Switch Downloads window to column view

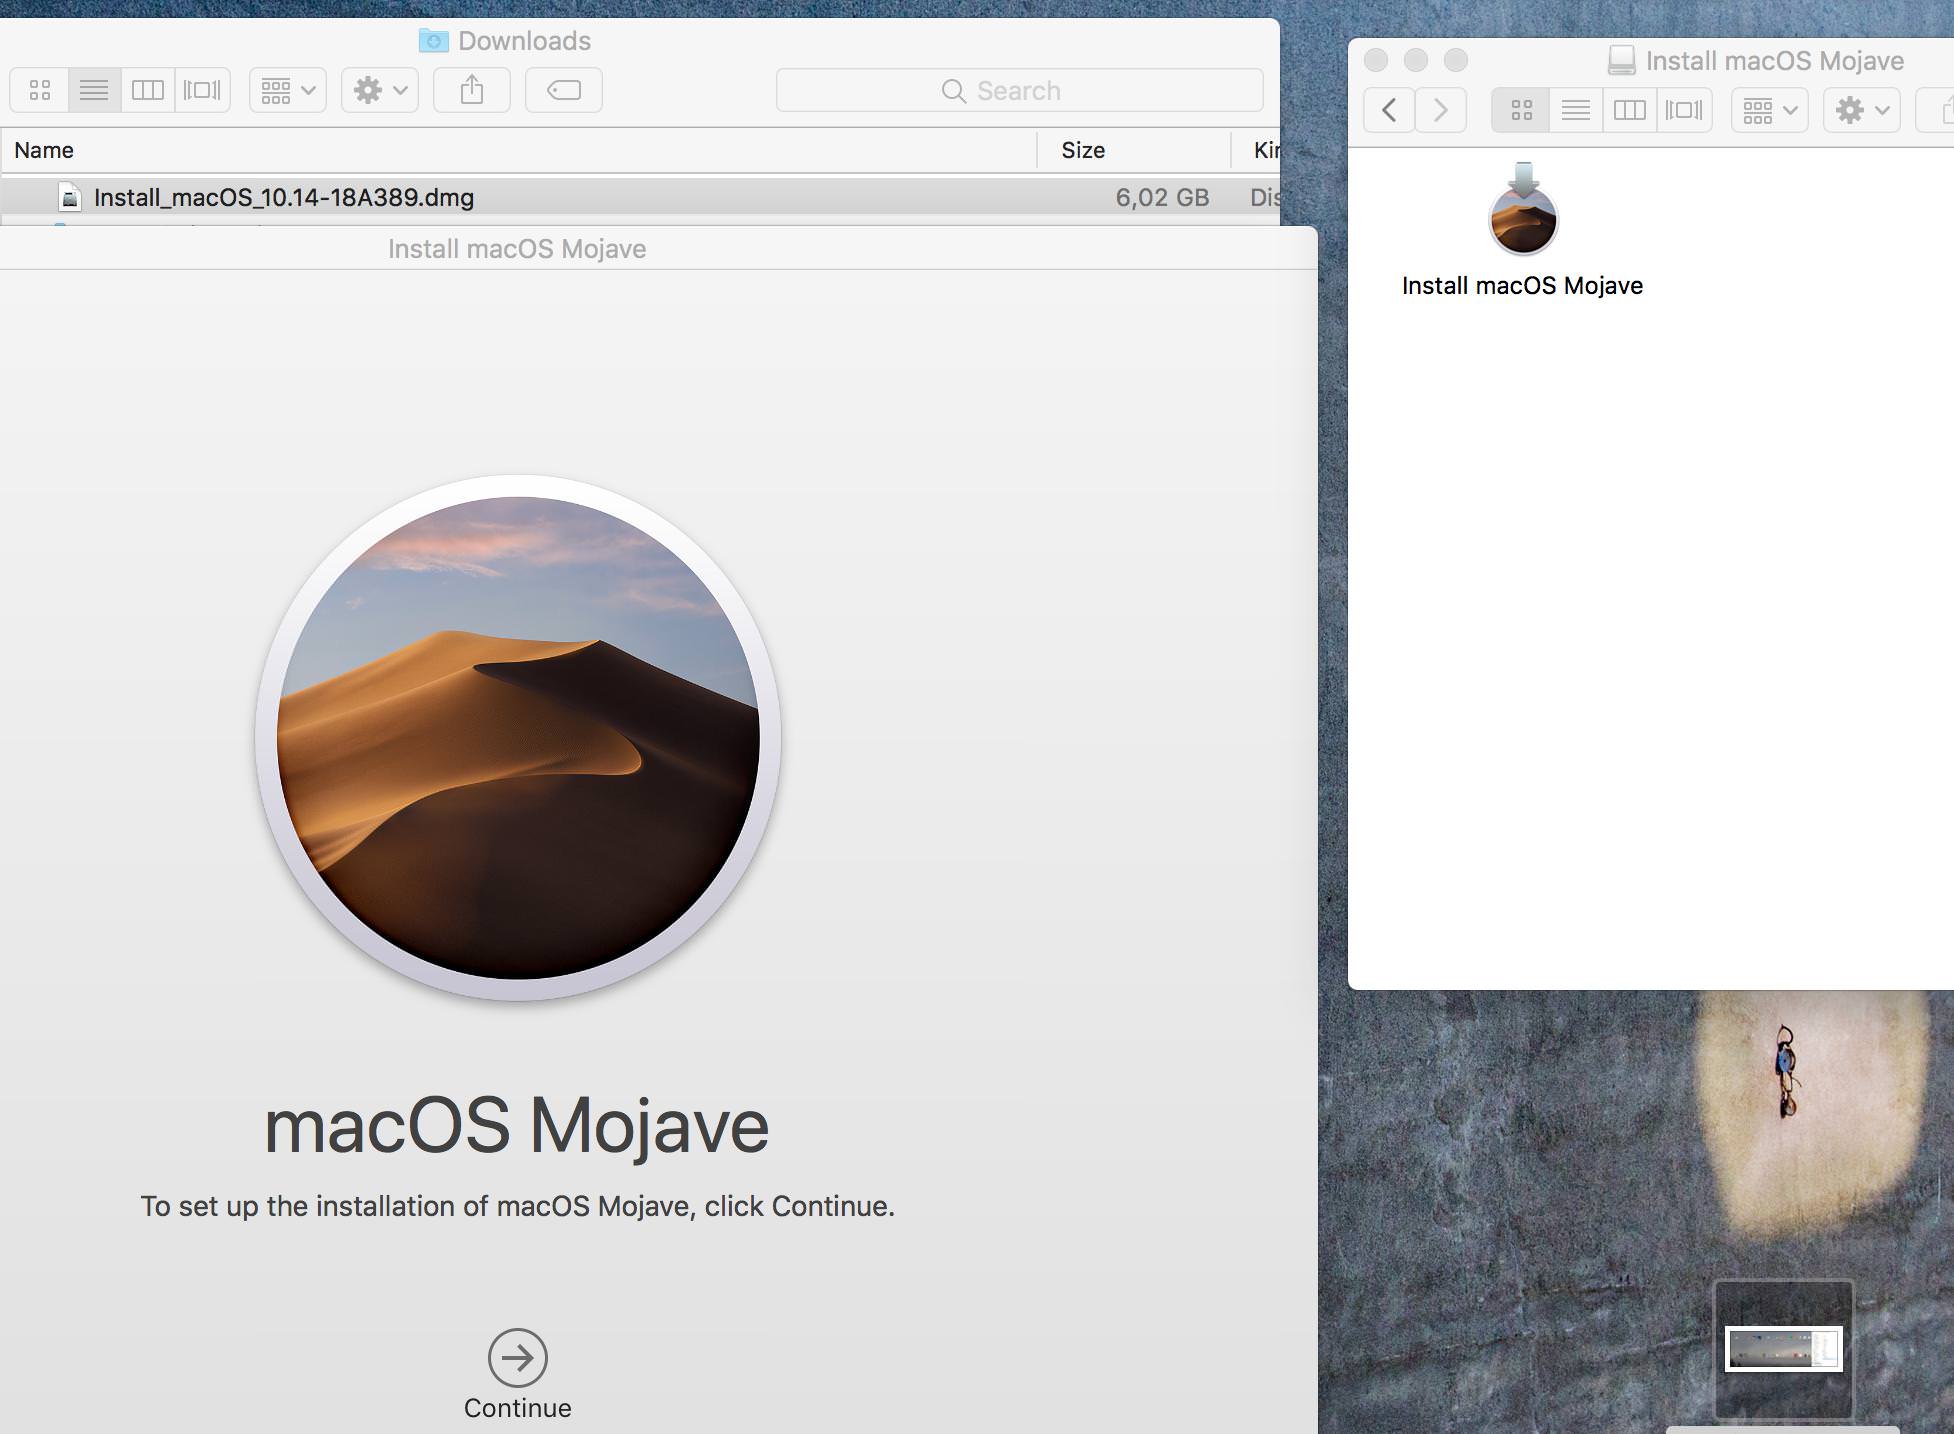(148, 91)
